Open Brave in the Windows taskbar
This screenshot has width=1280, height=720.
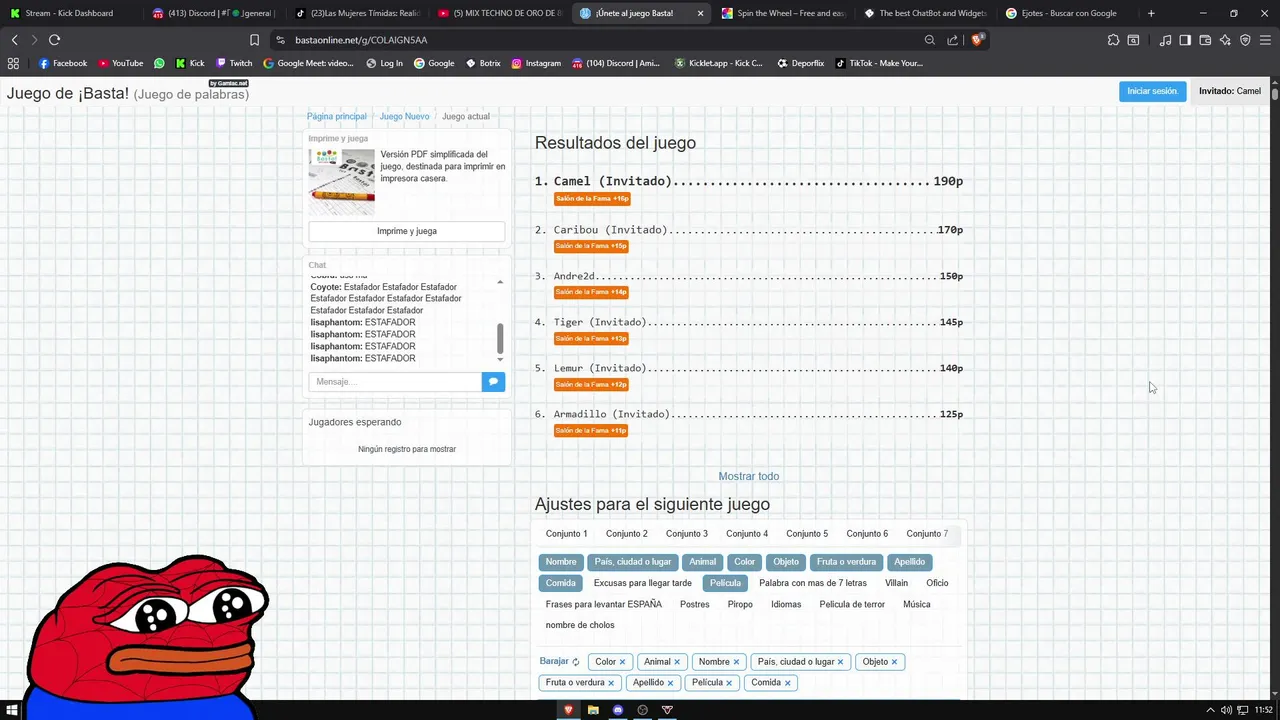(x=568, y=710)
